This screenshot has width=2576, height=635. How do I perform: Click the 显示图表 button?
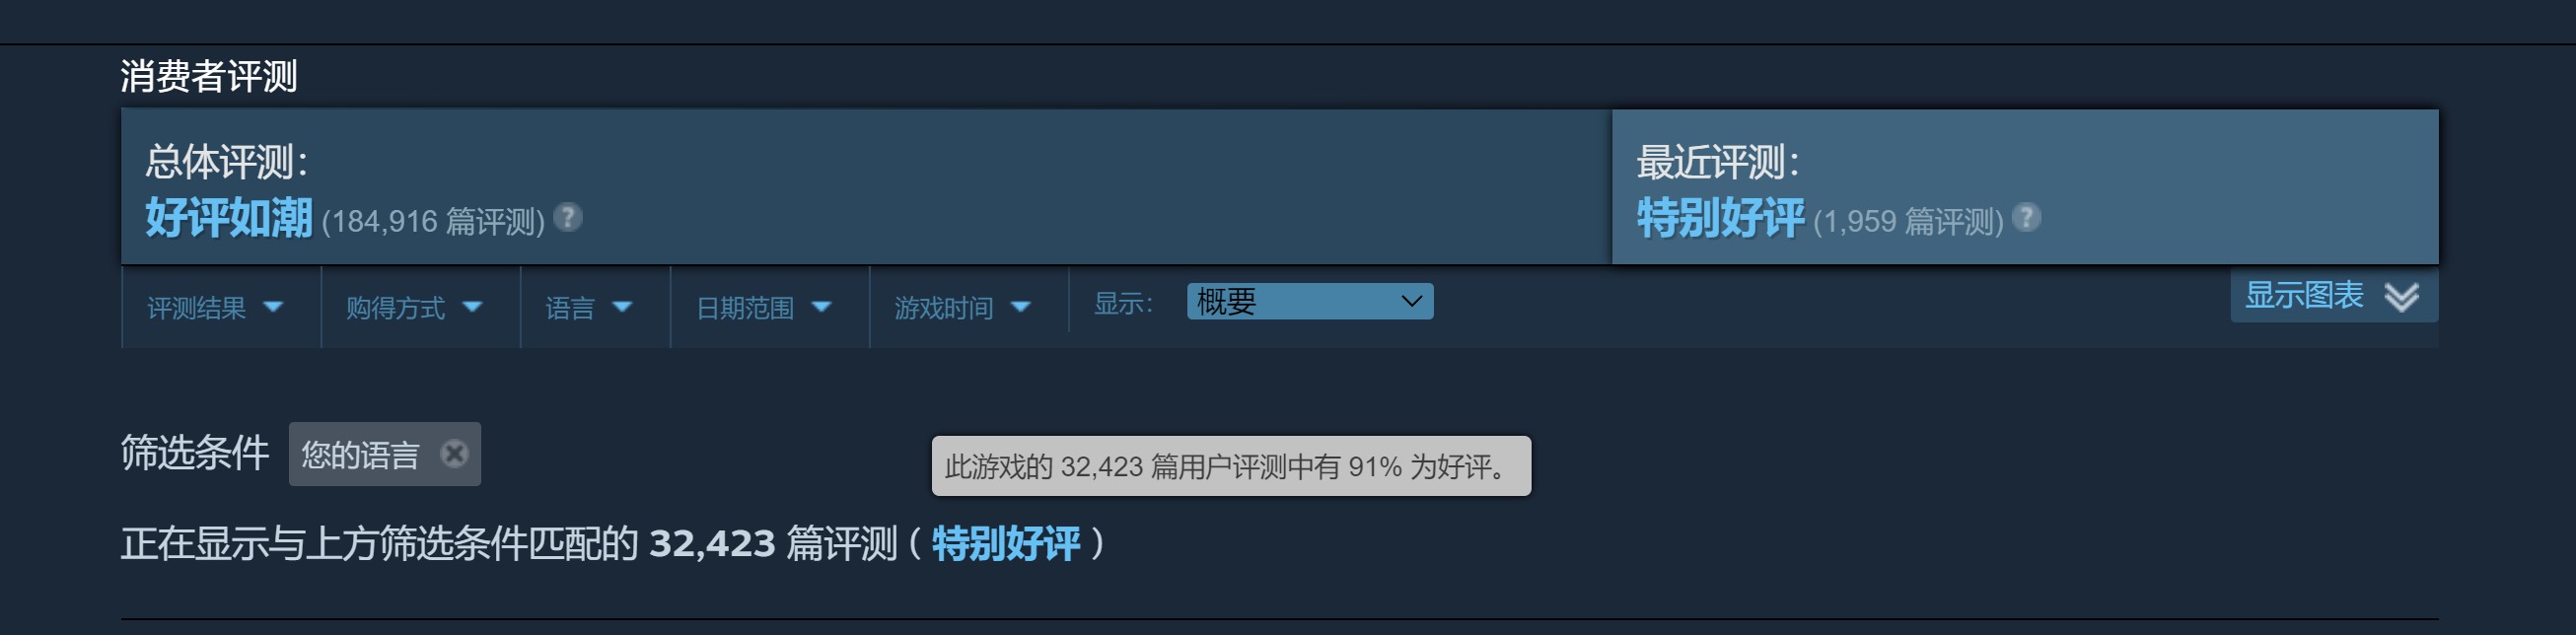click(2334, 296)
